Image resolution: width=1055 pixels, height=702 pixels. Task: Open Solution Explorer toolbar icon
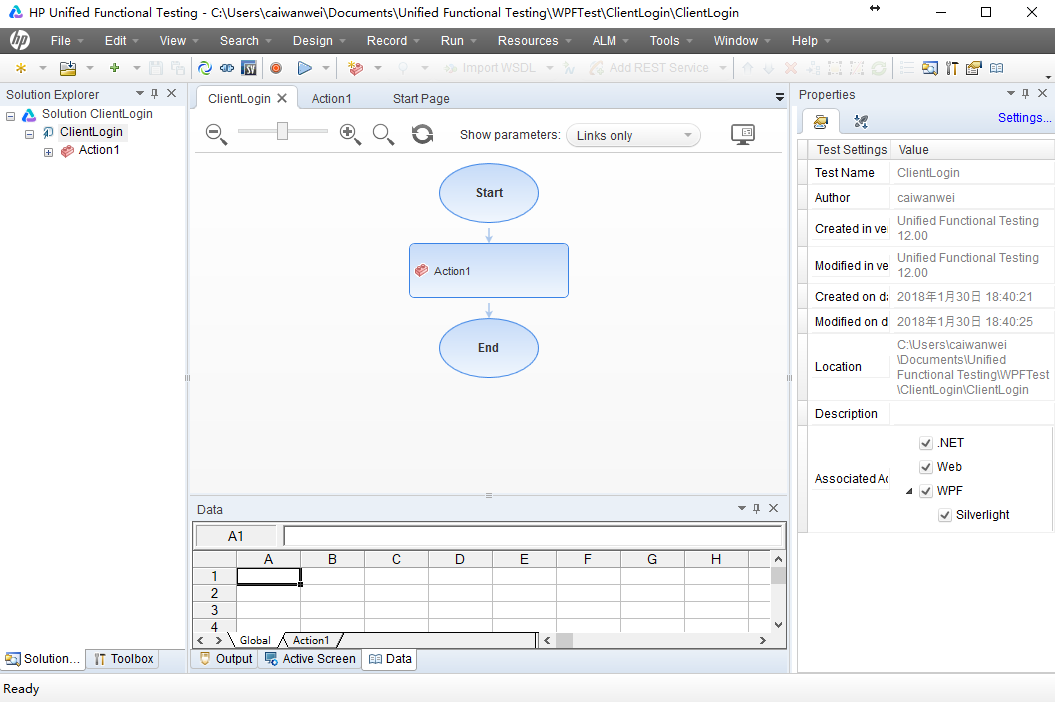point(930,68)
